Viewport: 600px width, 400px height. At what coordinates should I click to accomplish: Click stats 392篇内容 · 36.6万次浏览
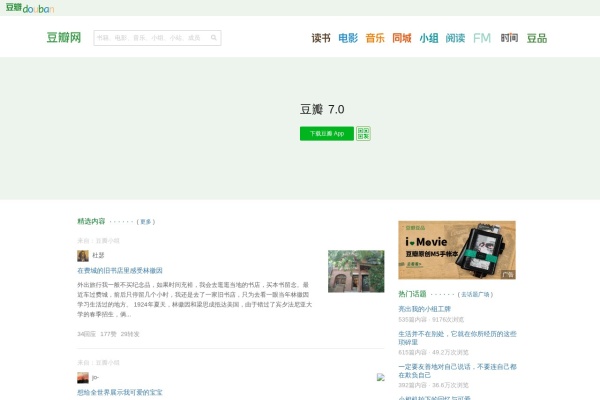pyautogui.click(x=433, y=385)
